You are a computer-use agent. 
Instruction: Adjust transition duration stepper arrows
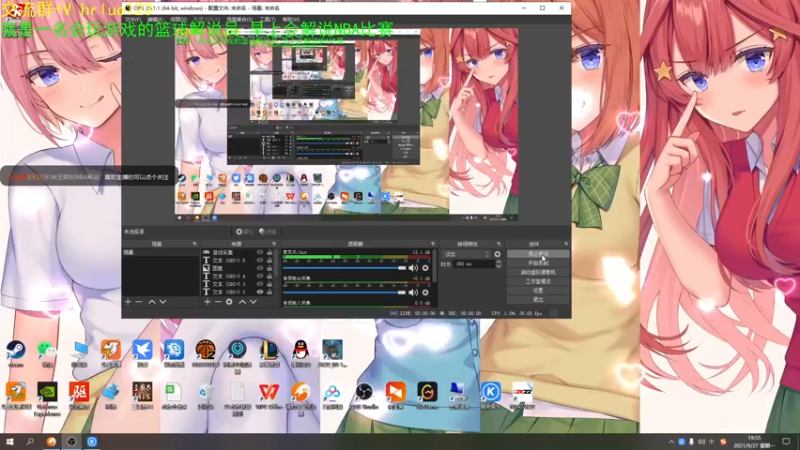pyautogui.click(x=498, y=264)
